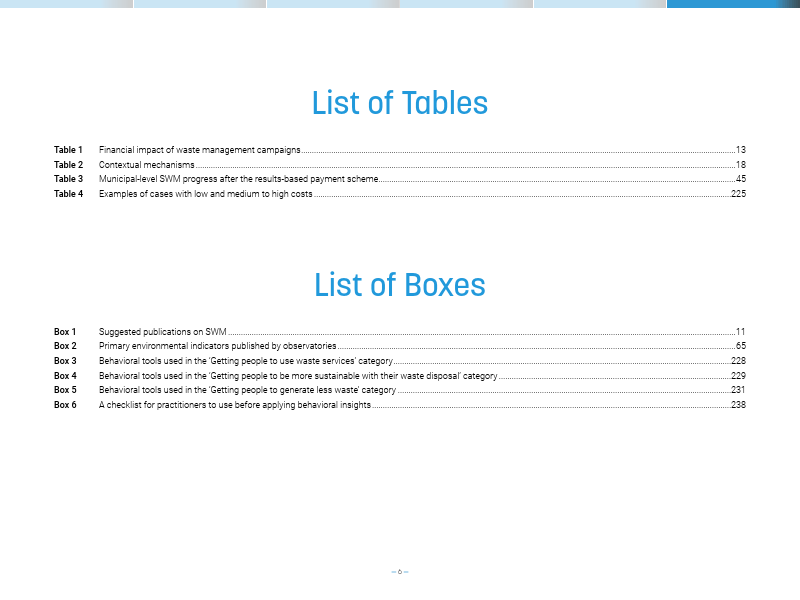Open Table 1 financial impact of campaigns entry

pyautogui.click(x=199, y=149)
